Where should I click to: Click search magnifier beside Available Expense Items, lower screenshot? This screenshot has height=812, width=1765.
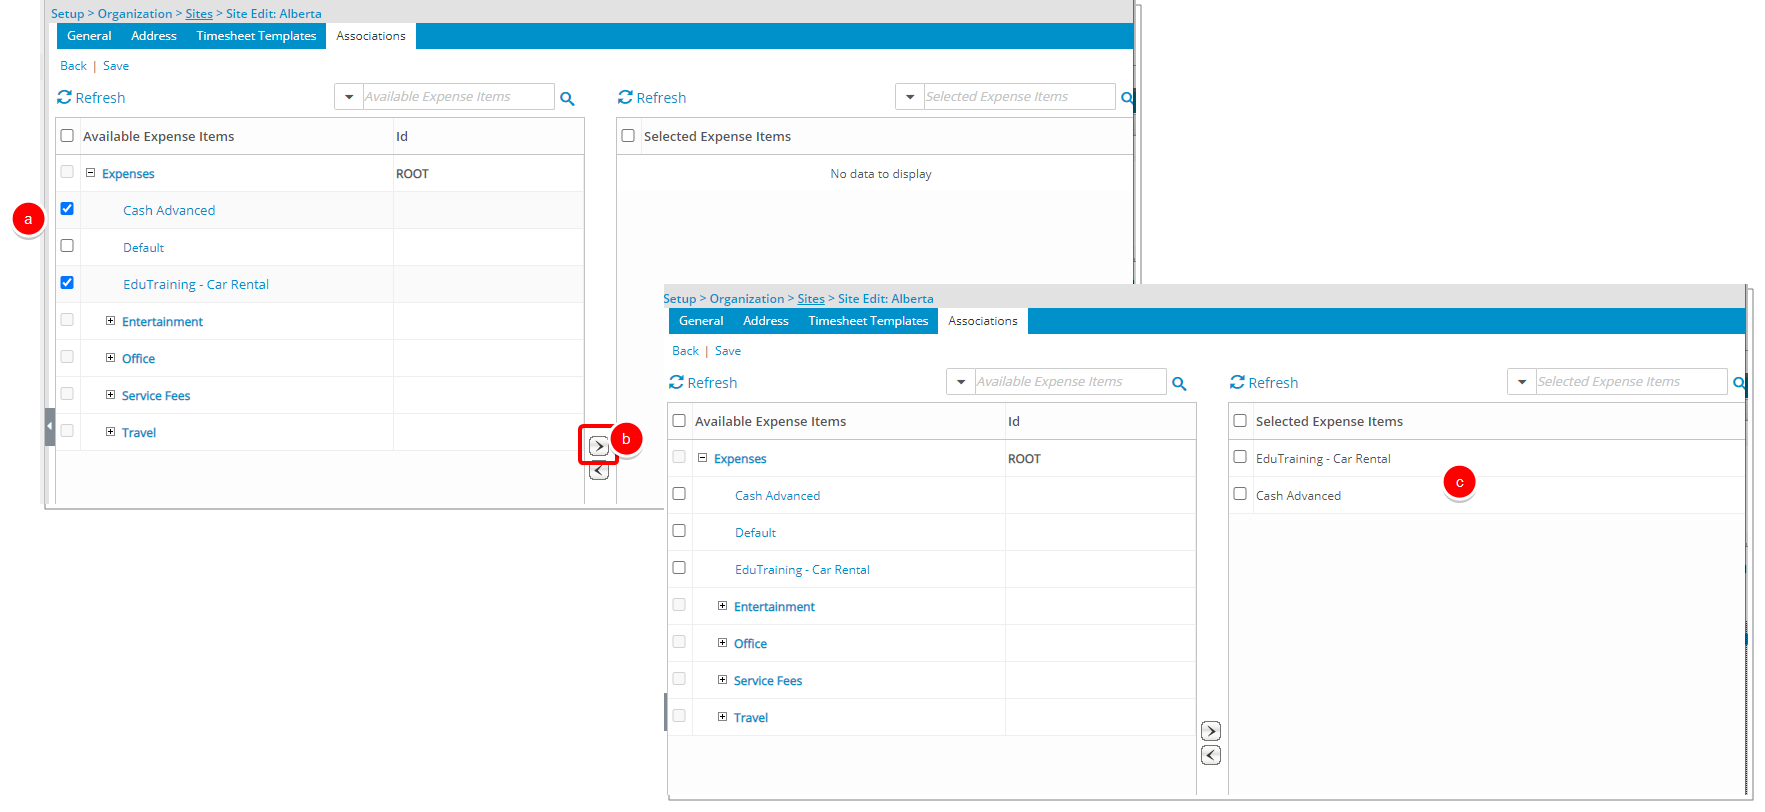pyautogui.click(x=1179, y=383)
